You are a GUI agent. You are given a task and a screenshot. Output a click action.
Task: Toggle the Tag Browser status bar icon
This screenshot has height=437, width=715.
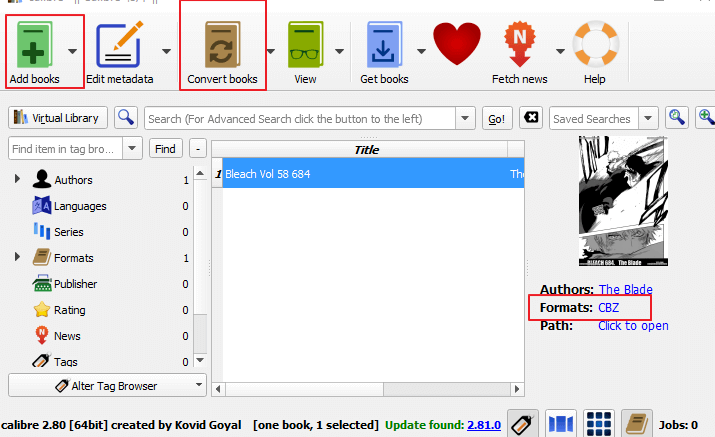pyautogui.click(x=523, y=423)
